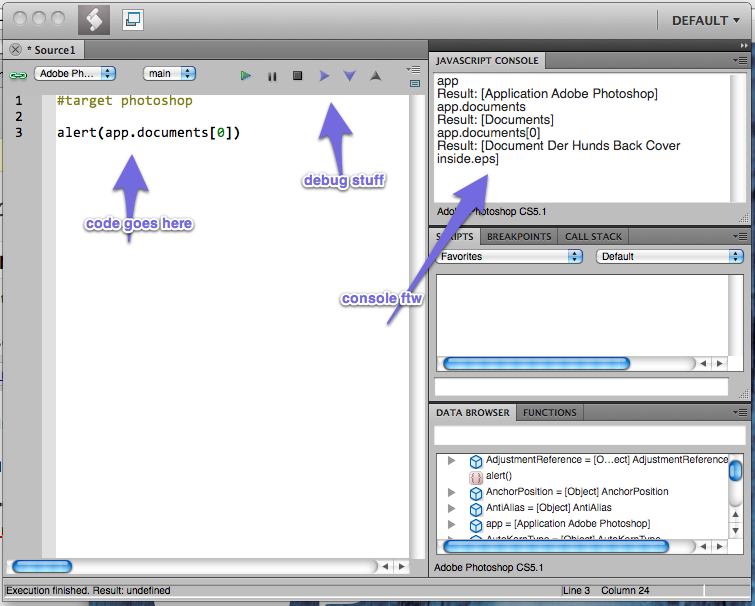This screenshot has height=606, width=755.
Task: Open Data Browser panel flyout menu
Action: 741,413
